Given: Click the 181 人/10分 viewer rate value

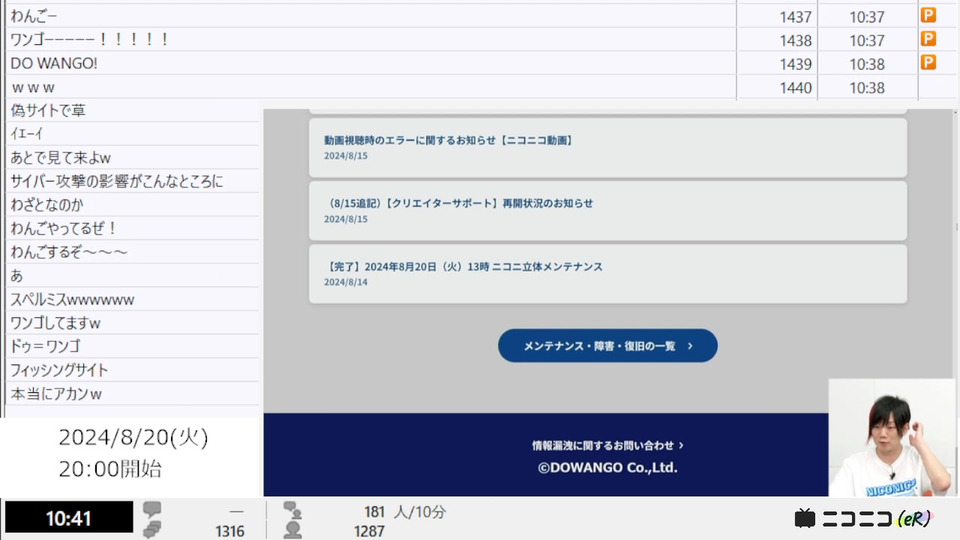Looking at the screenshot, I should click(405, 511).
